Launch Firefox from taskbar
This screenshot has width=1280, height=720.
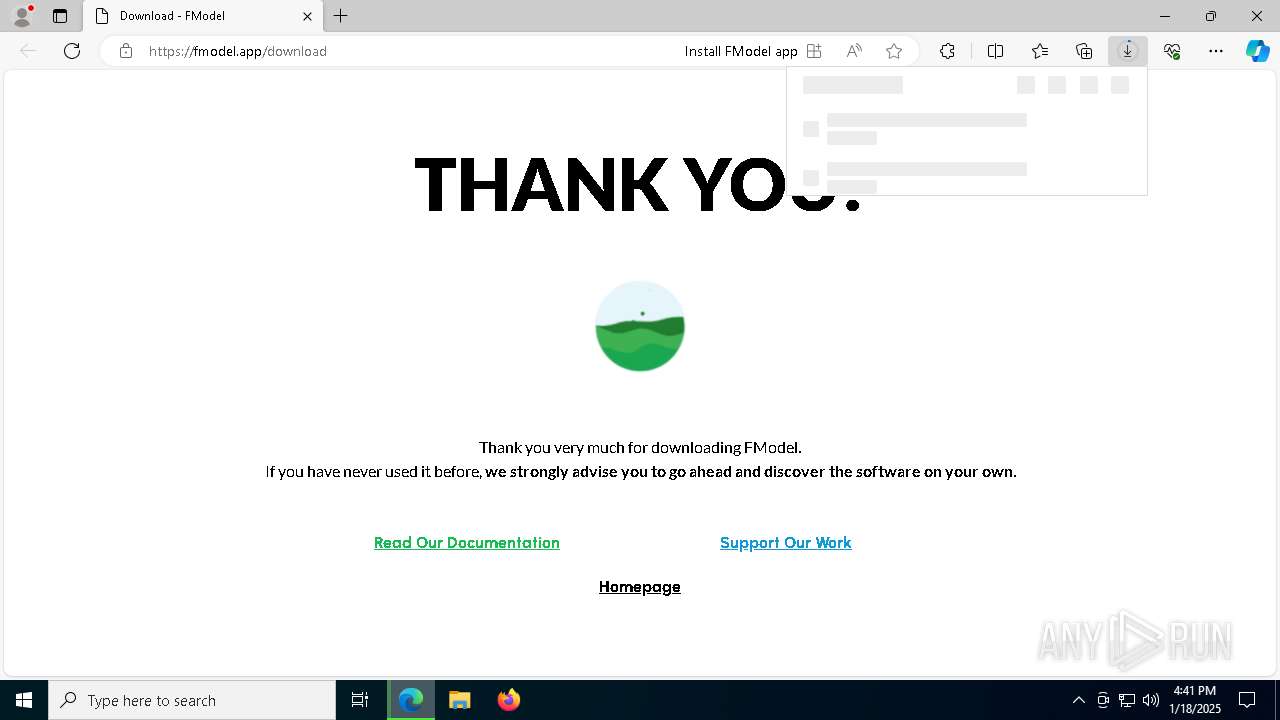point(509,700)
